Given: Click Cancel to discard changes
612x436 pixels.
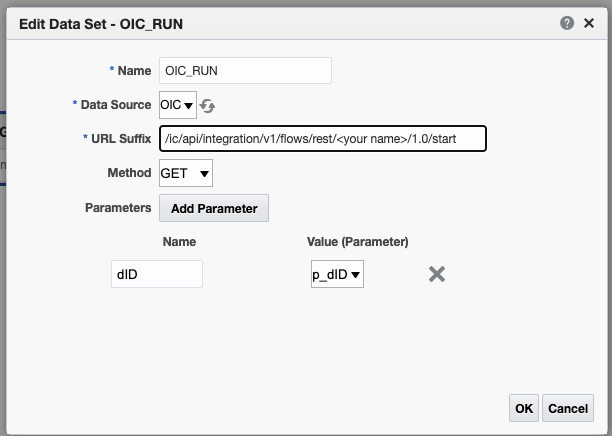Looking at the screenshot, I should coord(568,408).
